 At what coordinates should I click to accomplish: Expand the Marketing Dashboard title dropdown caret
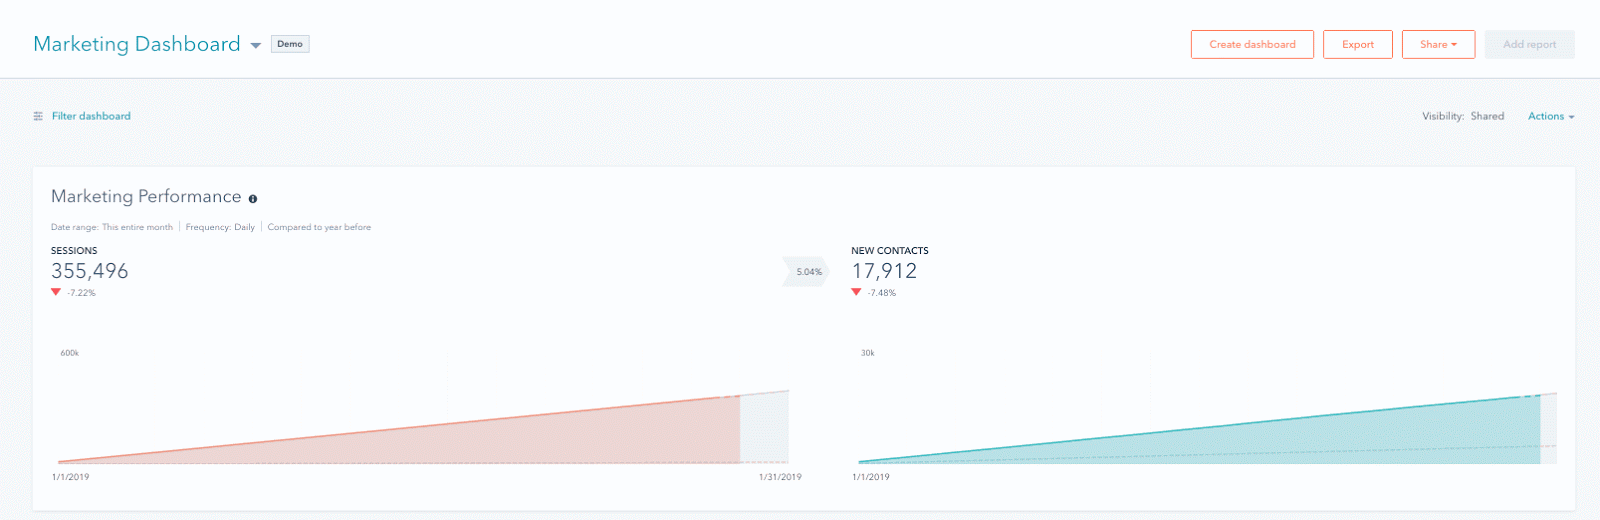[x=256, y=45]
